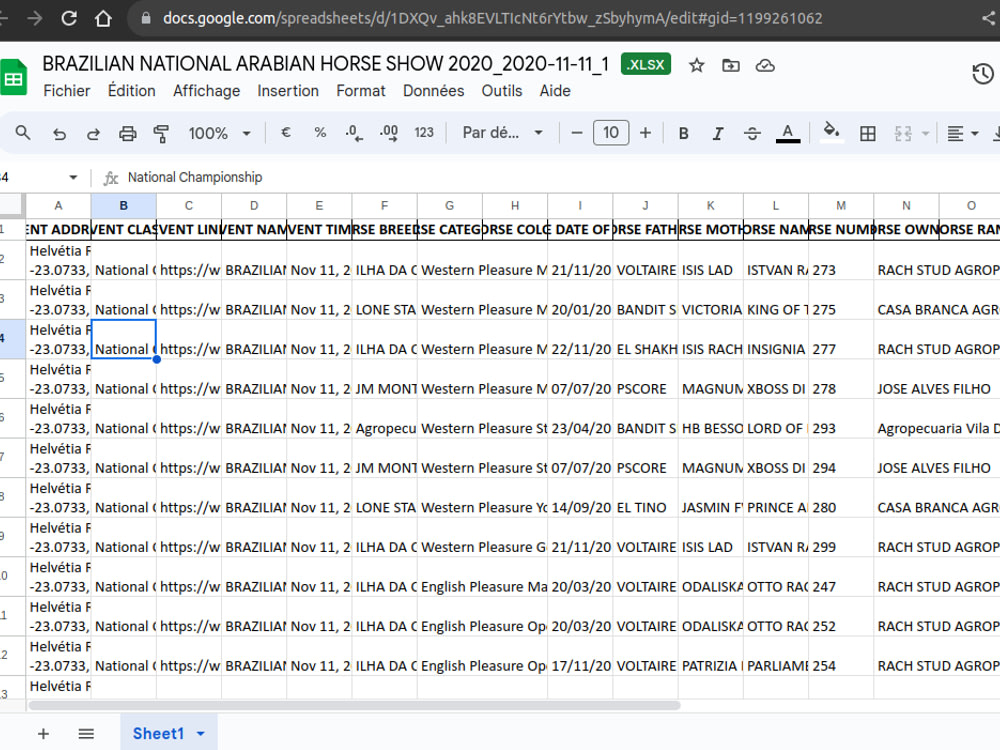Redo the last undone action
The image size is (1000, 750).
[93, 133]
